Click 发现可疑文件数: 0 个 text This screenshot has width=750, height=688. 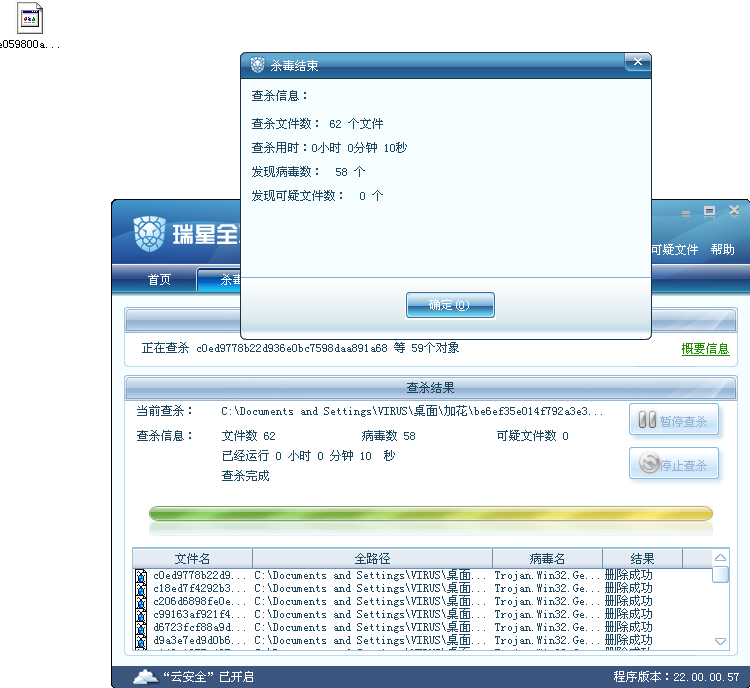(x=317, y=196)
